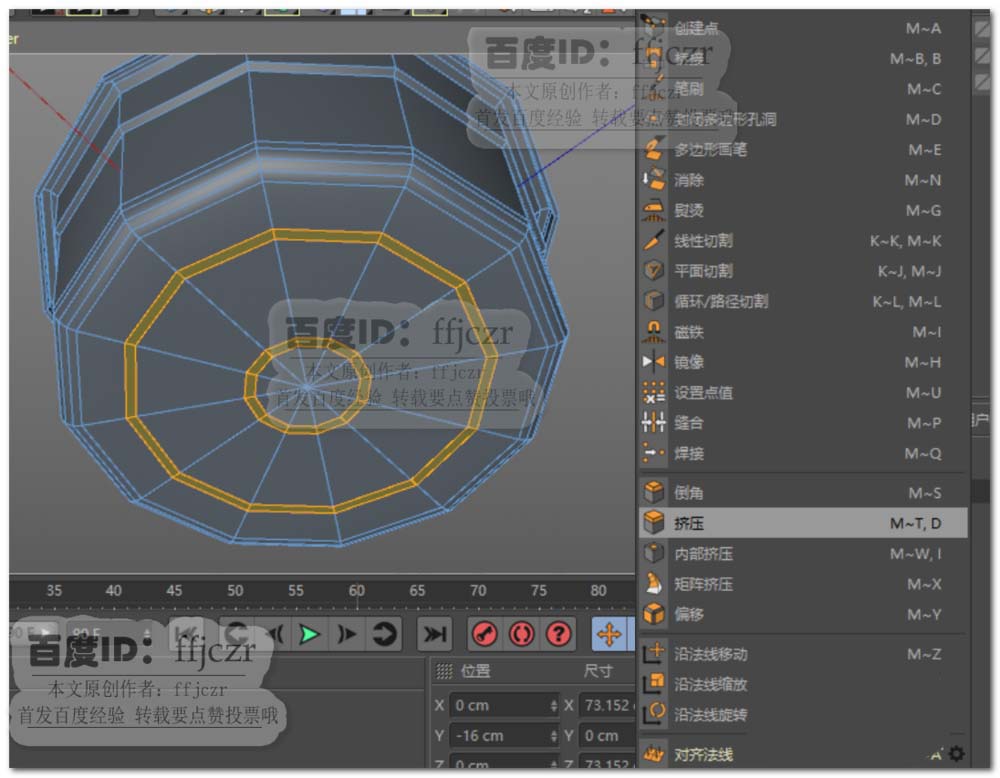1000x778 pixels.
Task: Jump to the next keyframe button
Action: [384, 635]
